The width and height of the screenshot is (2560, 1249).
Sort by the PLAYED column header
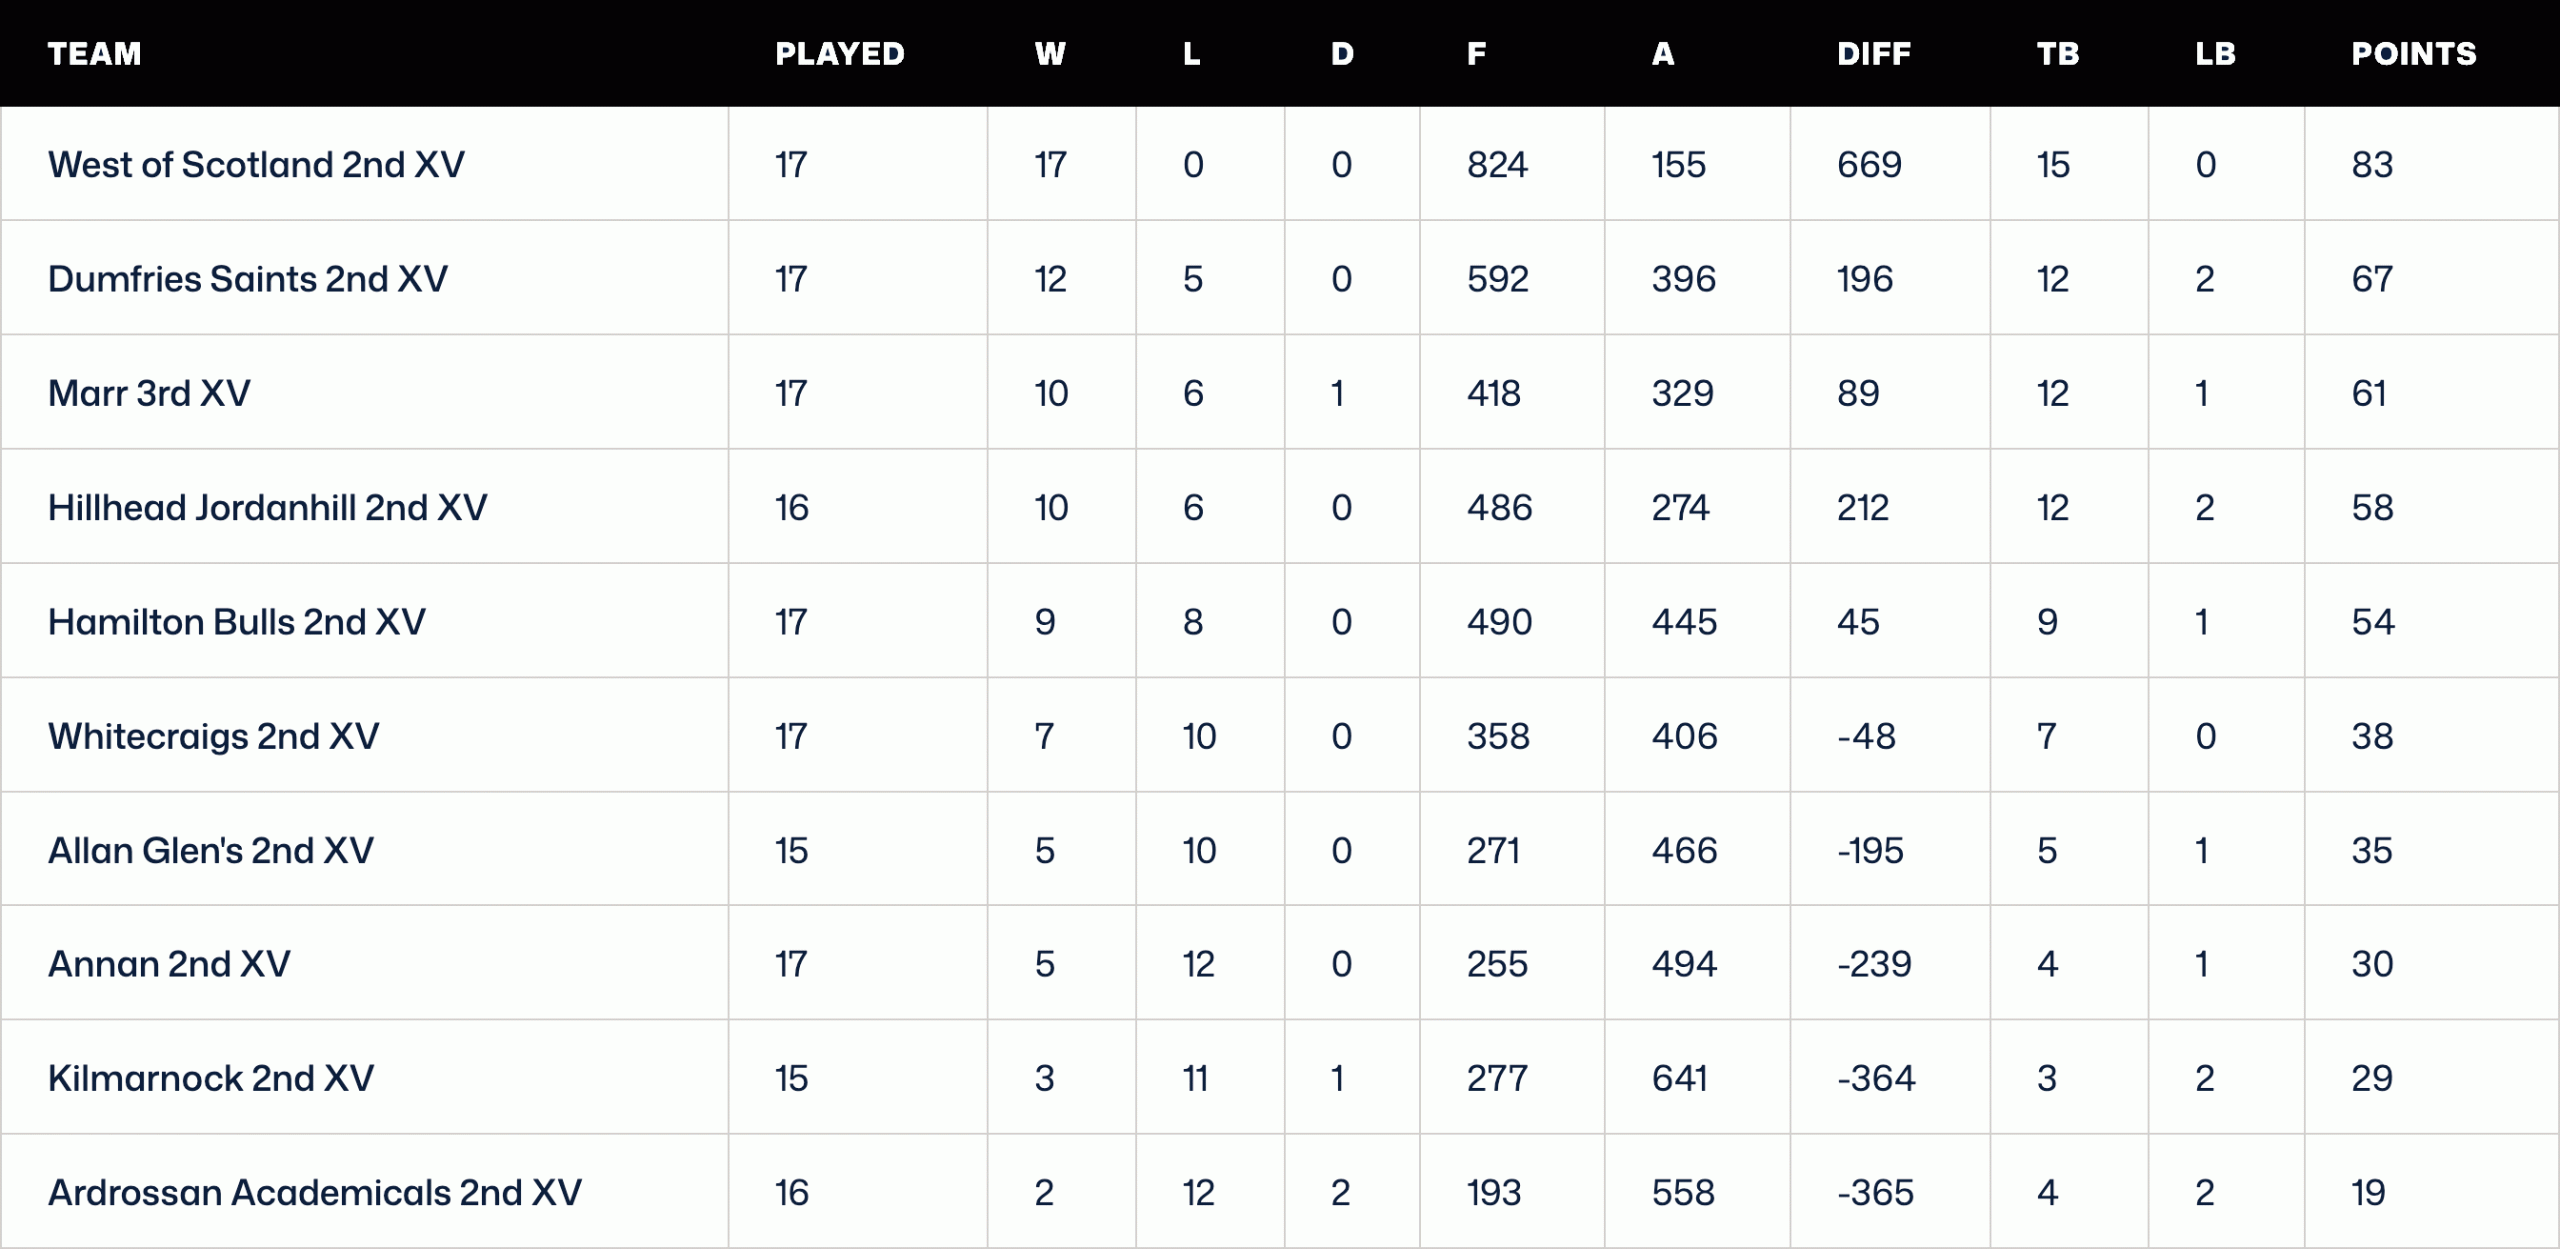point(840,54)
